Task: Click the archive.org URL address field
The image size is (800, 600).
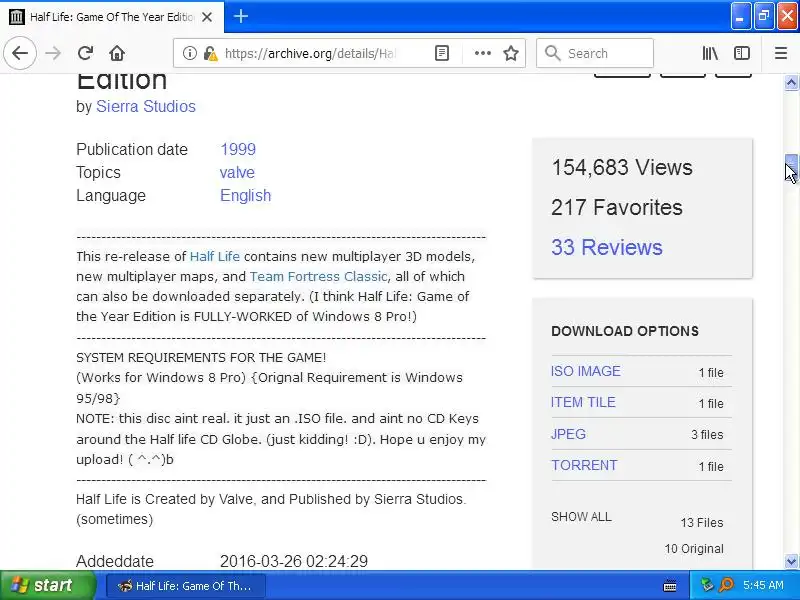Action: click(x=311, y=53)
